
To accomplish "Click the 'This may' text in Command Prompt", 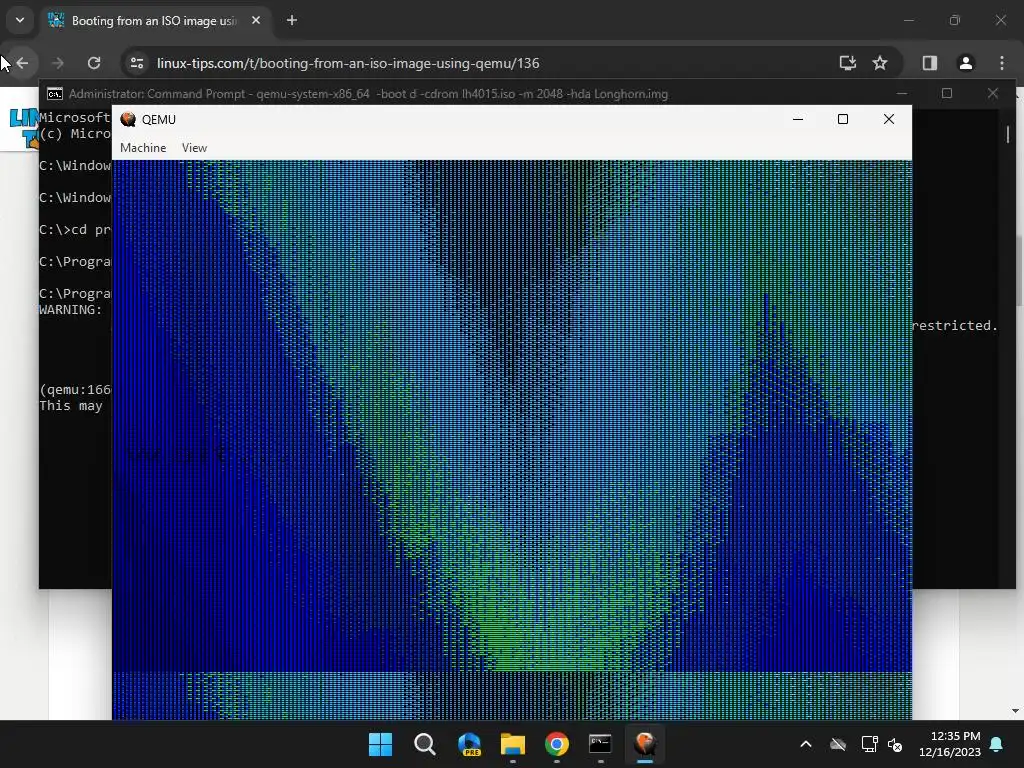I will 71,406.
